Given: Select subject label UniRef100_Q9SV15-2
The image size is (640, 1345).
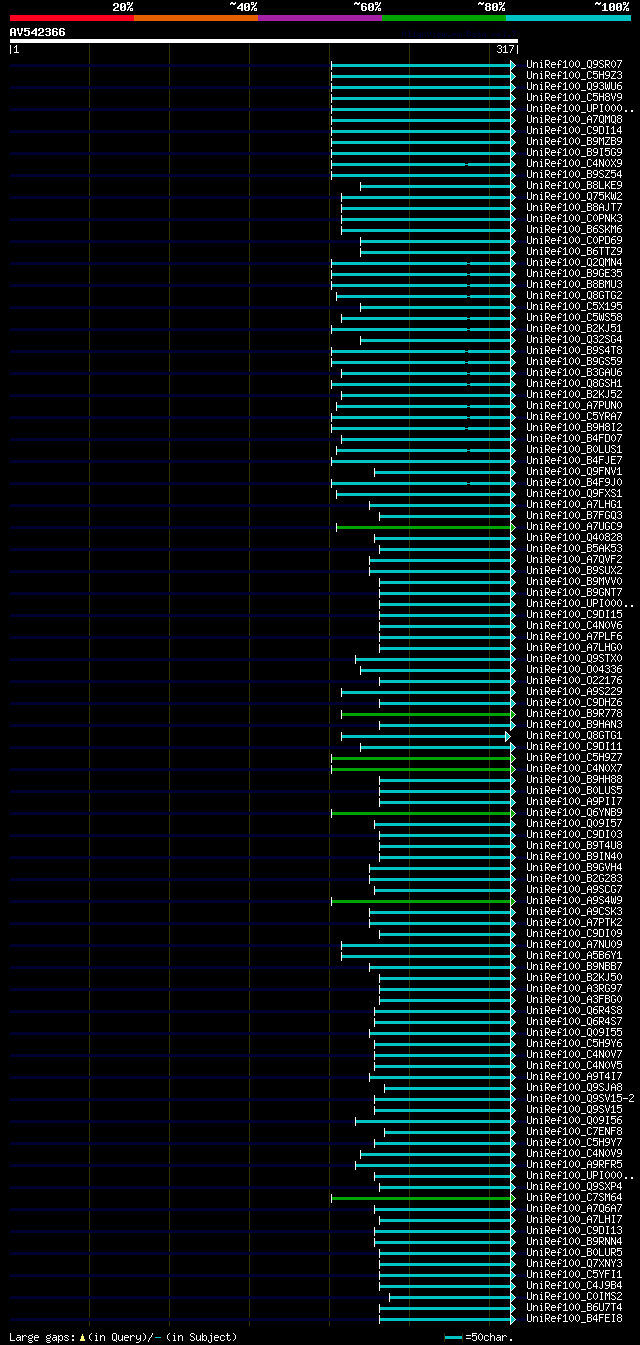Looking at the screenshot, I should (579, 1099).
